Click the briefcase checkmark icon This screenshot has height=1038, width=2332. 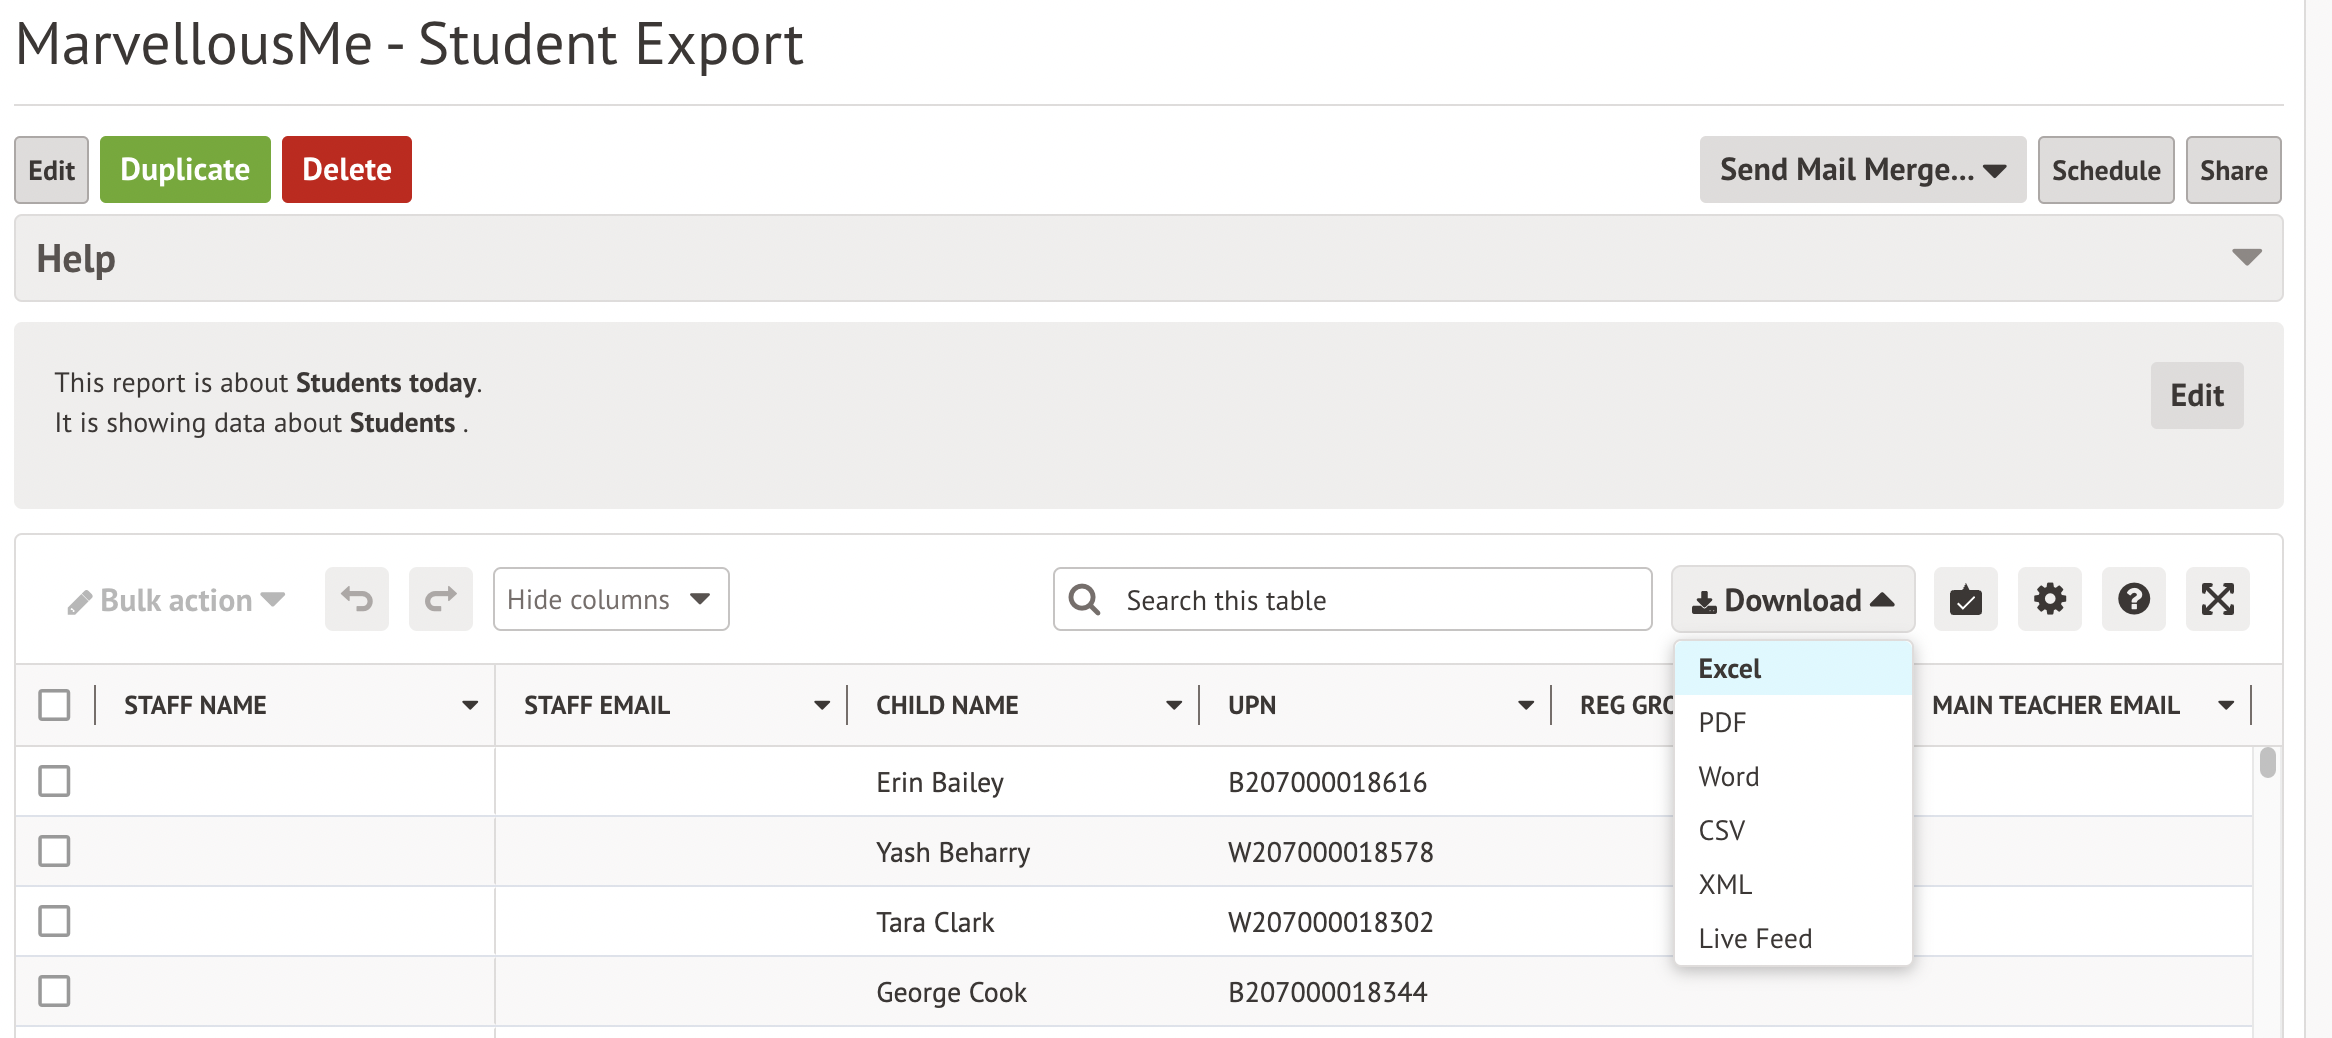(x=1965, y=599)
